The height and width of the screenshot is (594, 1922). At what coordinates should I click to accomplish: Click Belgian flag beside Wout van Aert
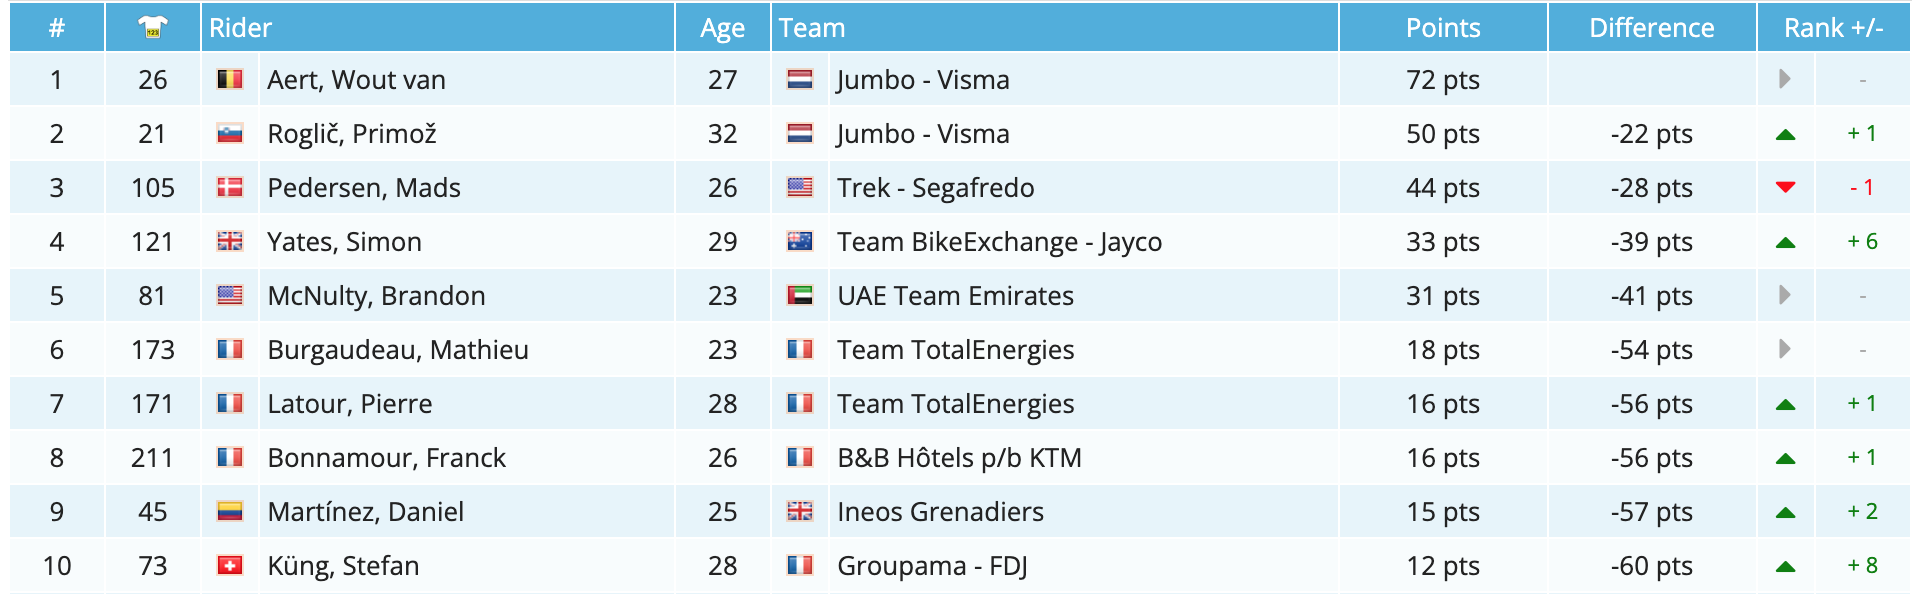coord(230,79)
